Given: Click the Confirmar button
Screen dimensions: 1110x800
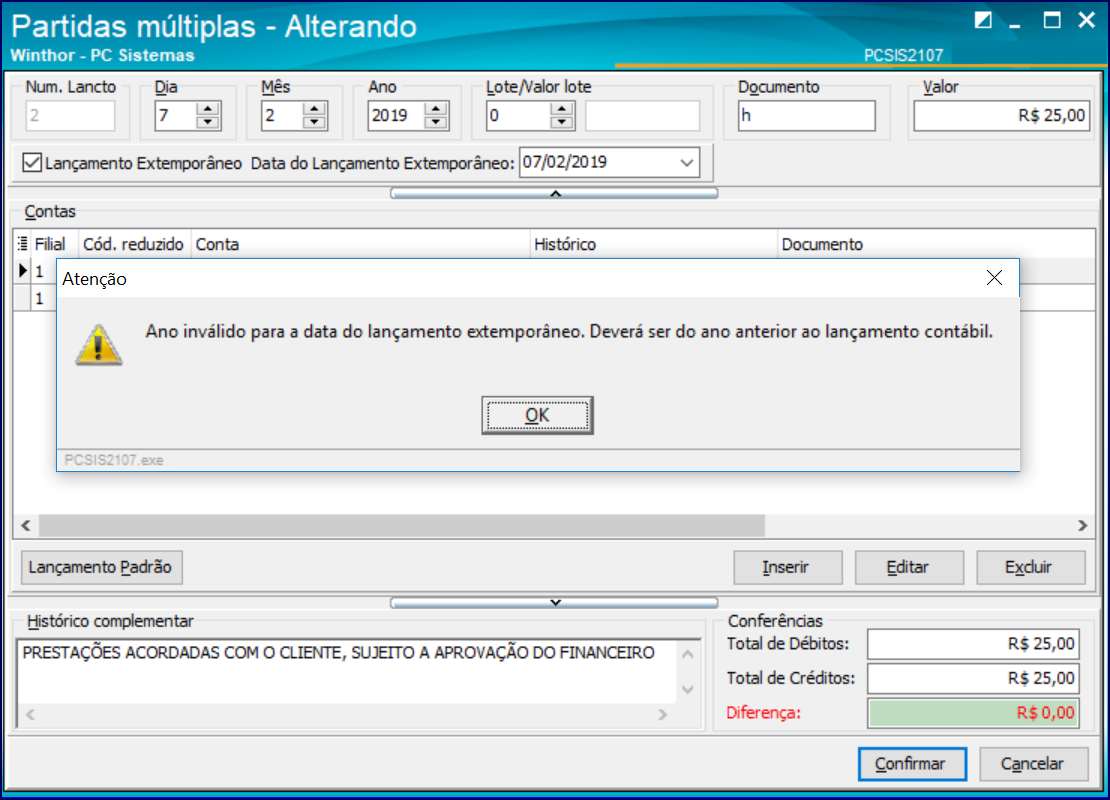Looking at the screenshot, I should (912, 764).
